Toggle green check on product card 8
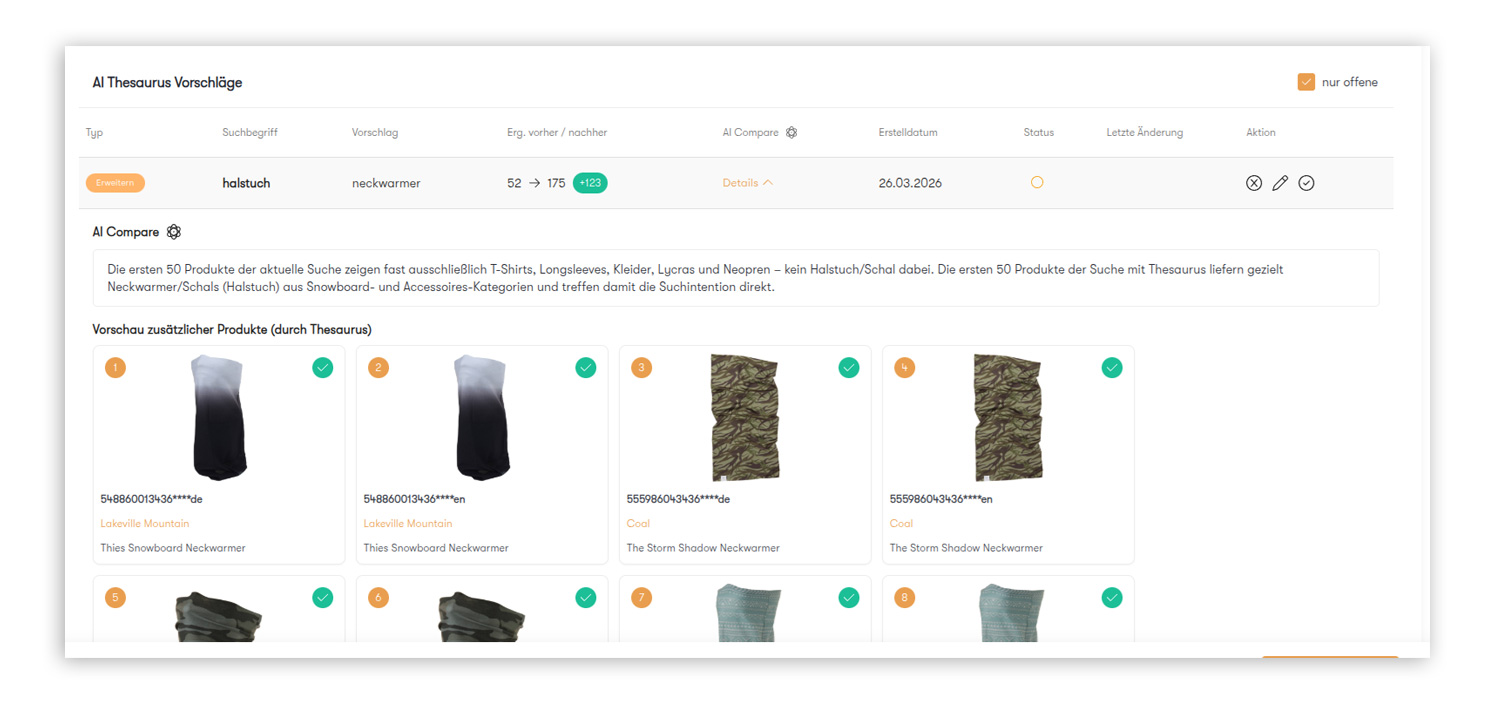This screenshot has height=702, width=1495. coord(1112,597)
